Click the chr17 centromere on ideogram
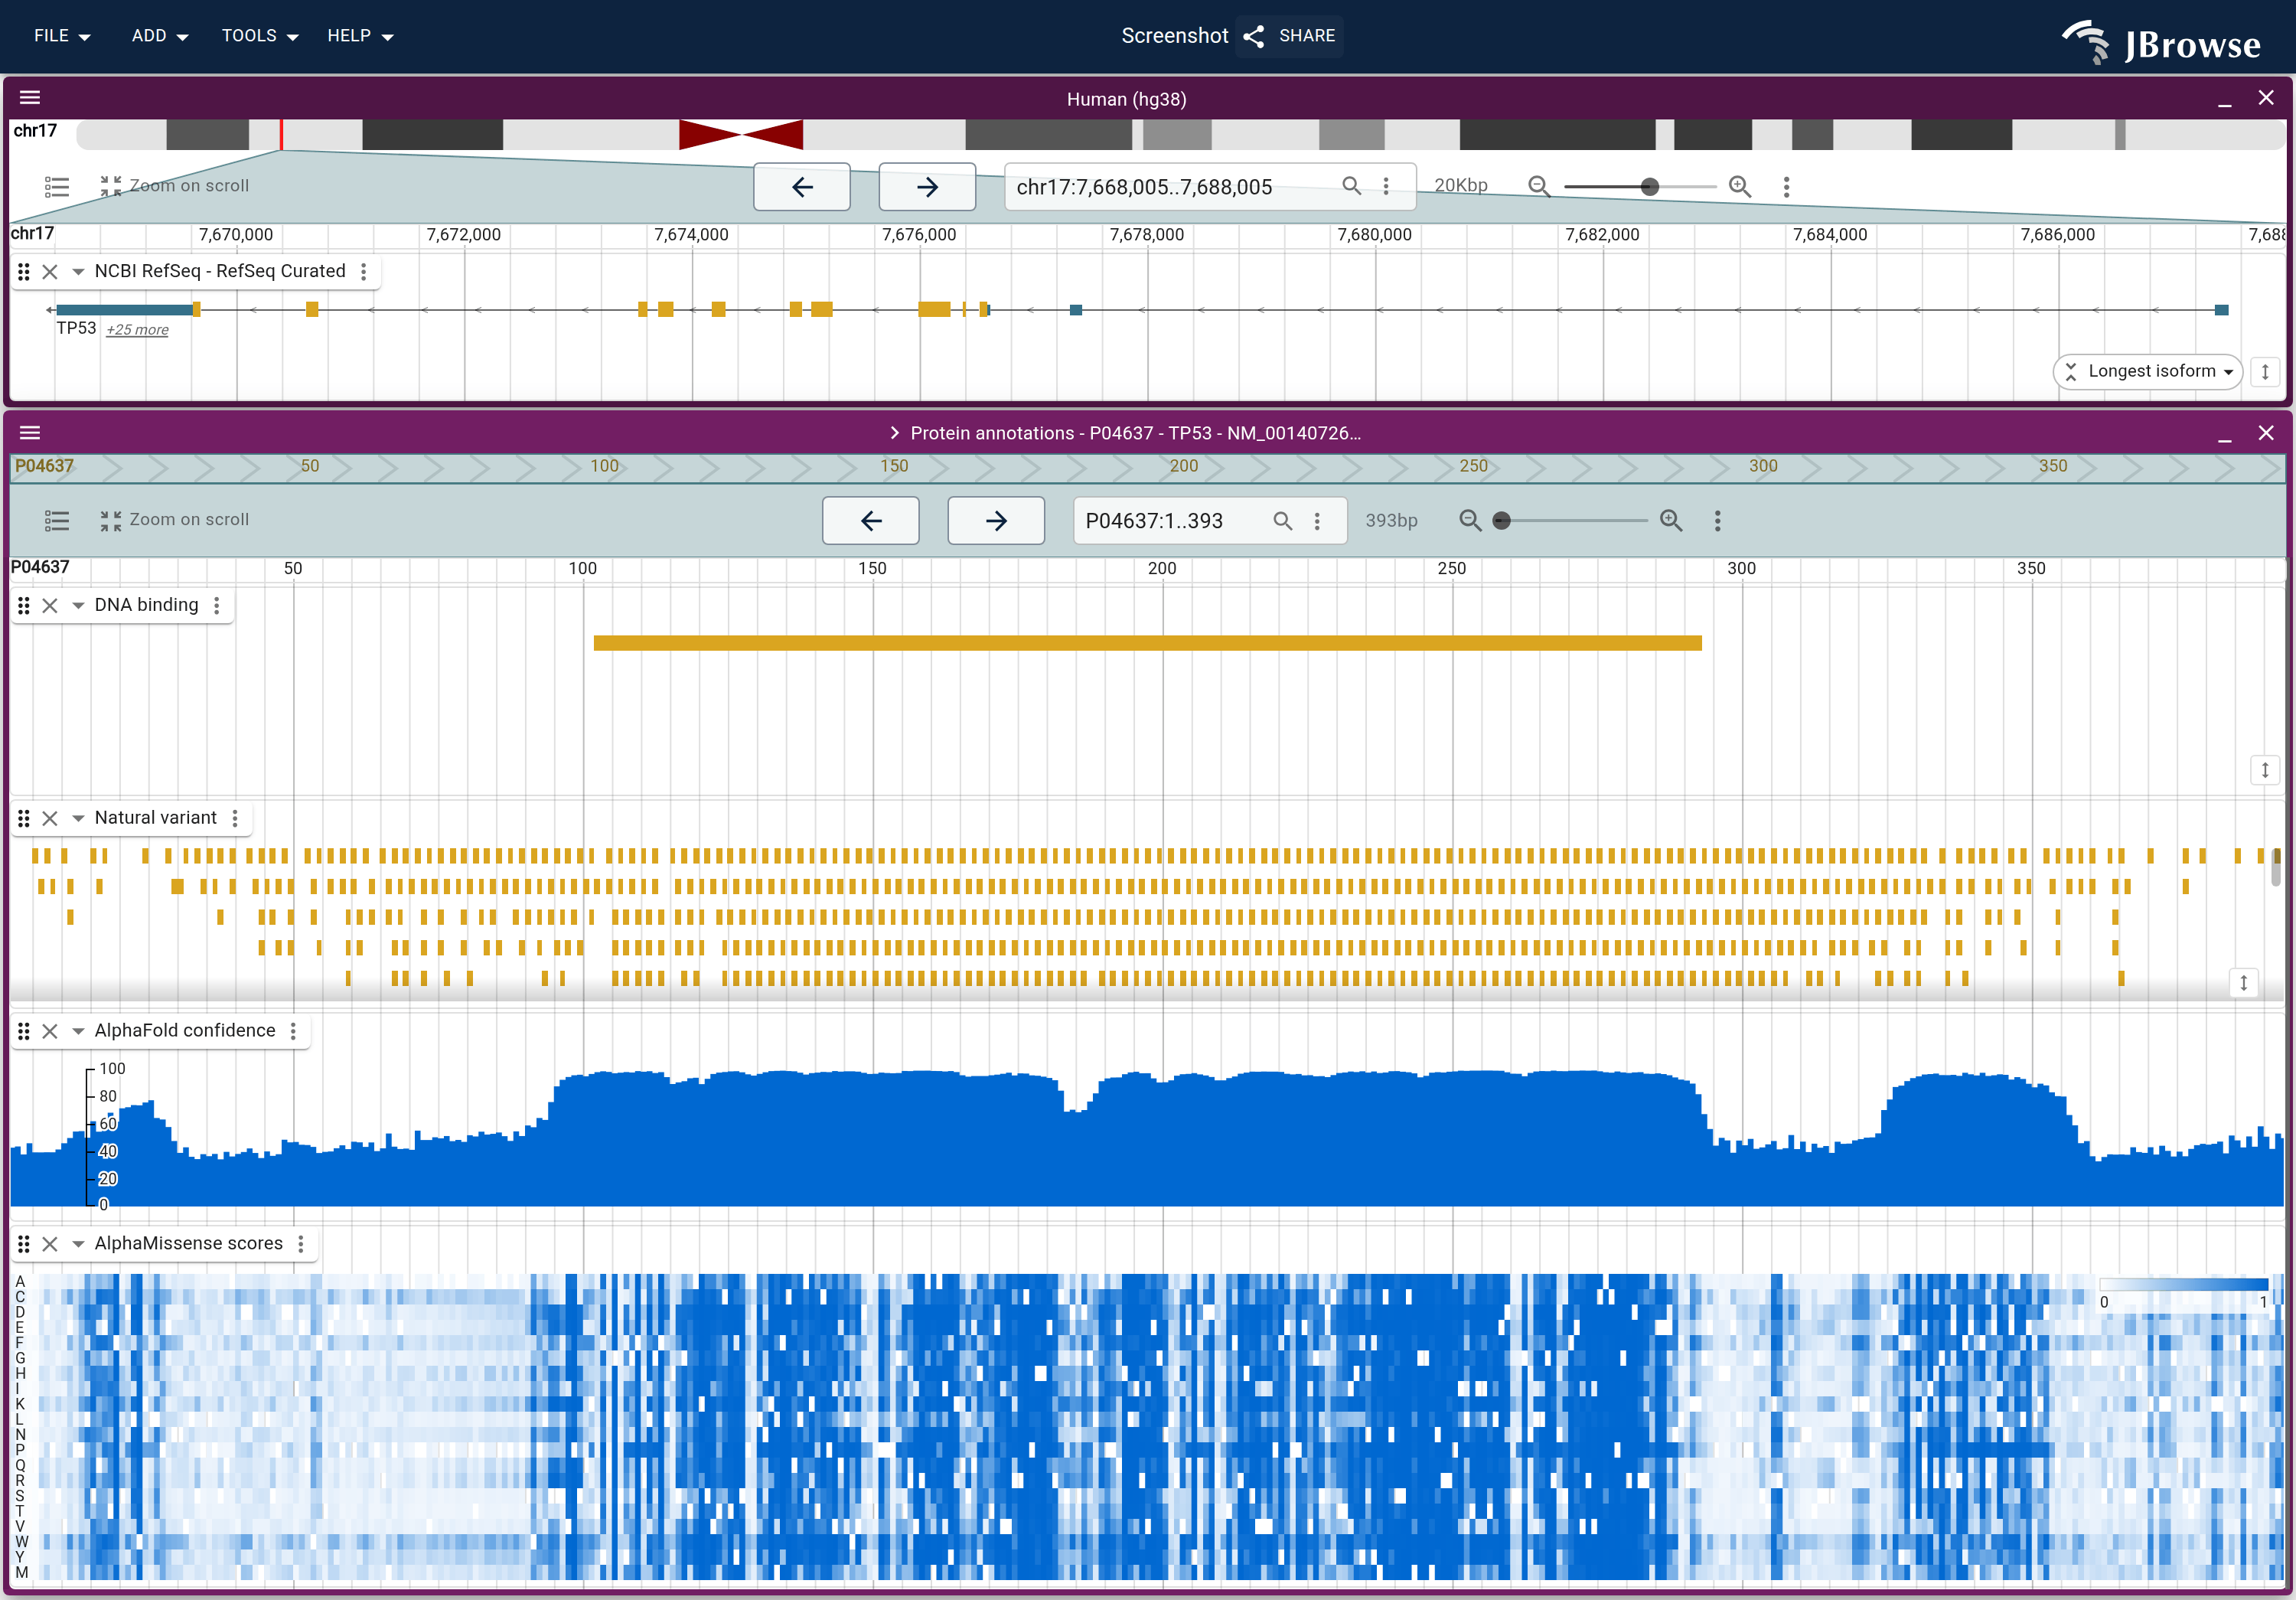The width and height of the screenshot is (2296, 1600). coord(741,135)
